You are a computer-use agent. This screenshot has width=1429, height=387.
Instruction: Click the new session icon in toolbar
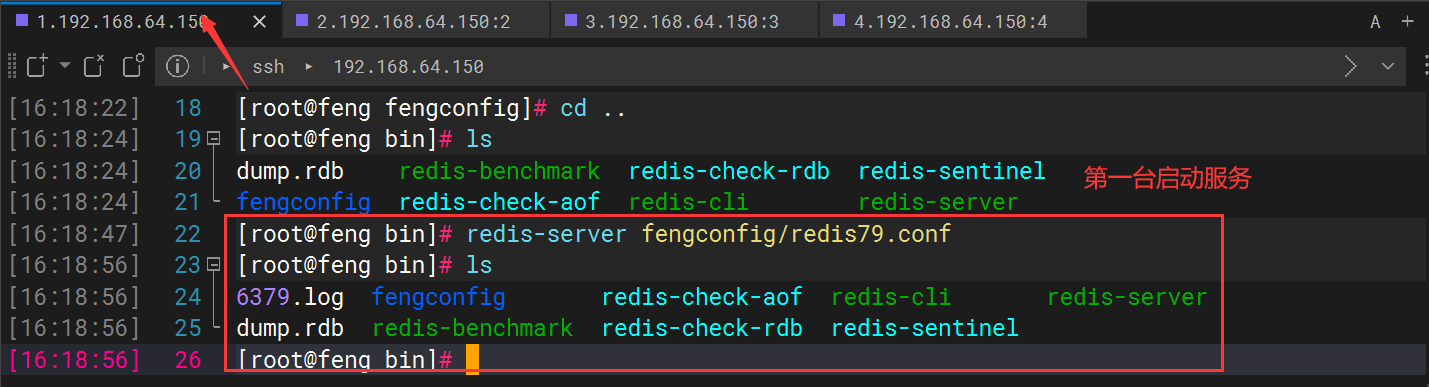point(37,67)
